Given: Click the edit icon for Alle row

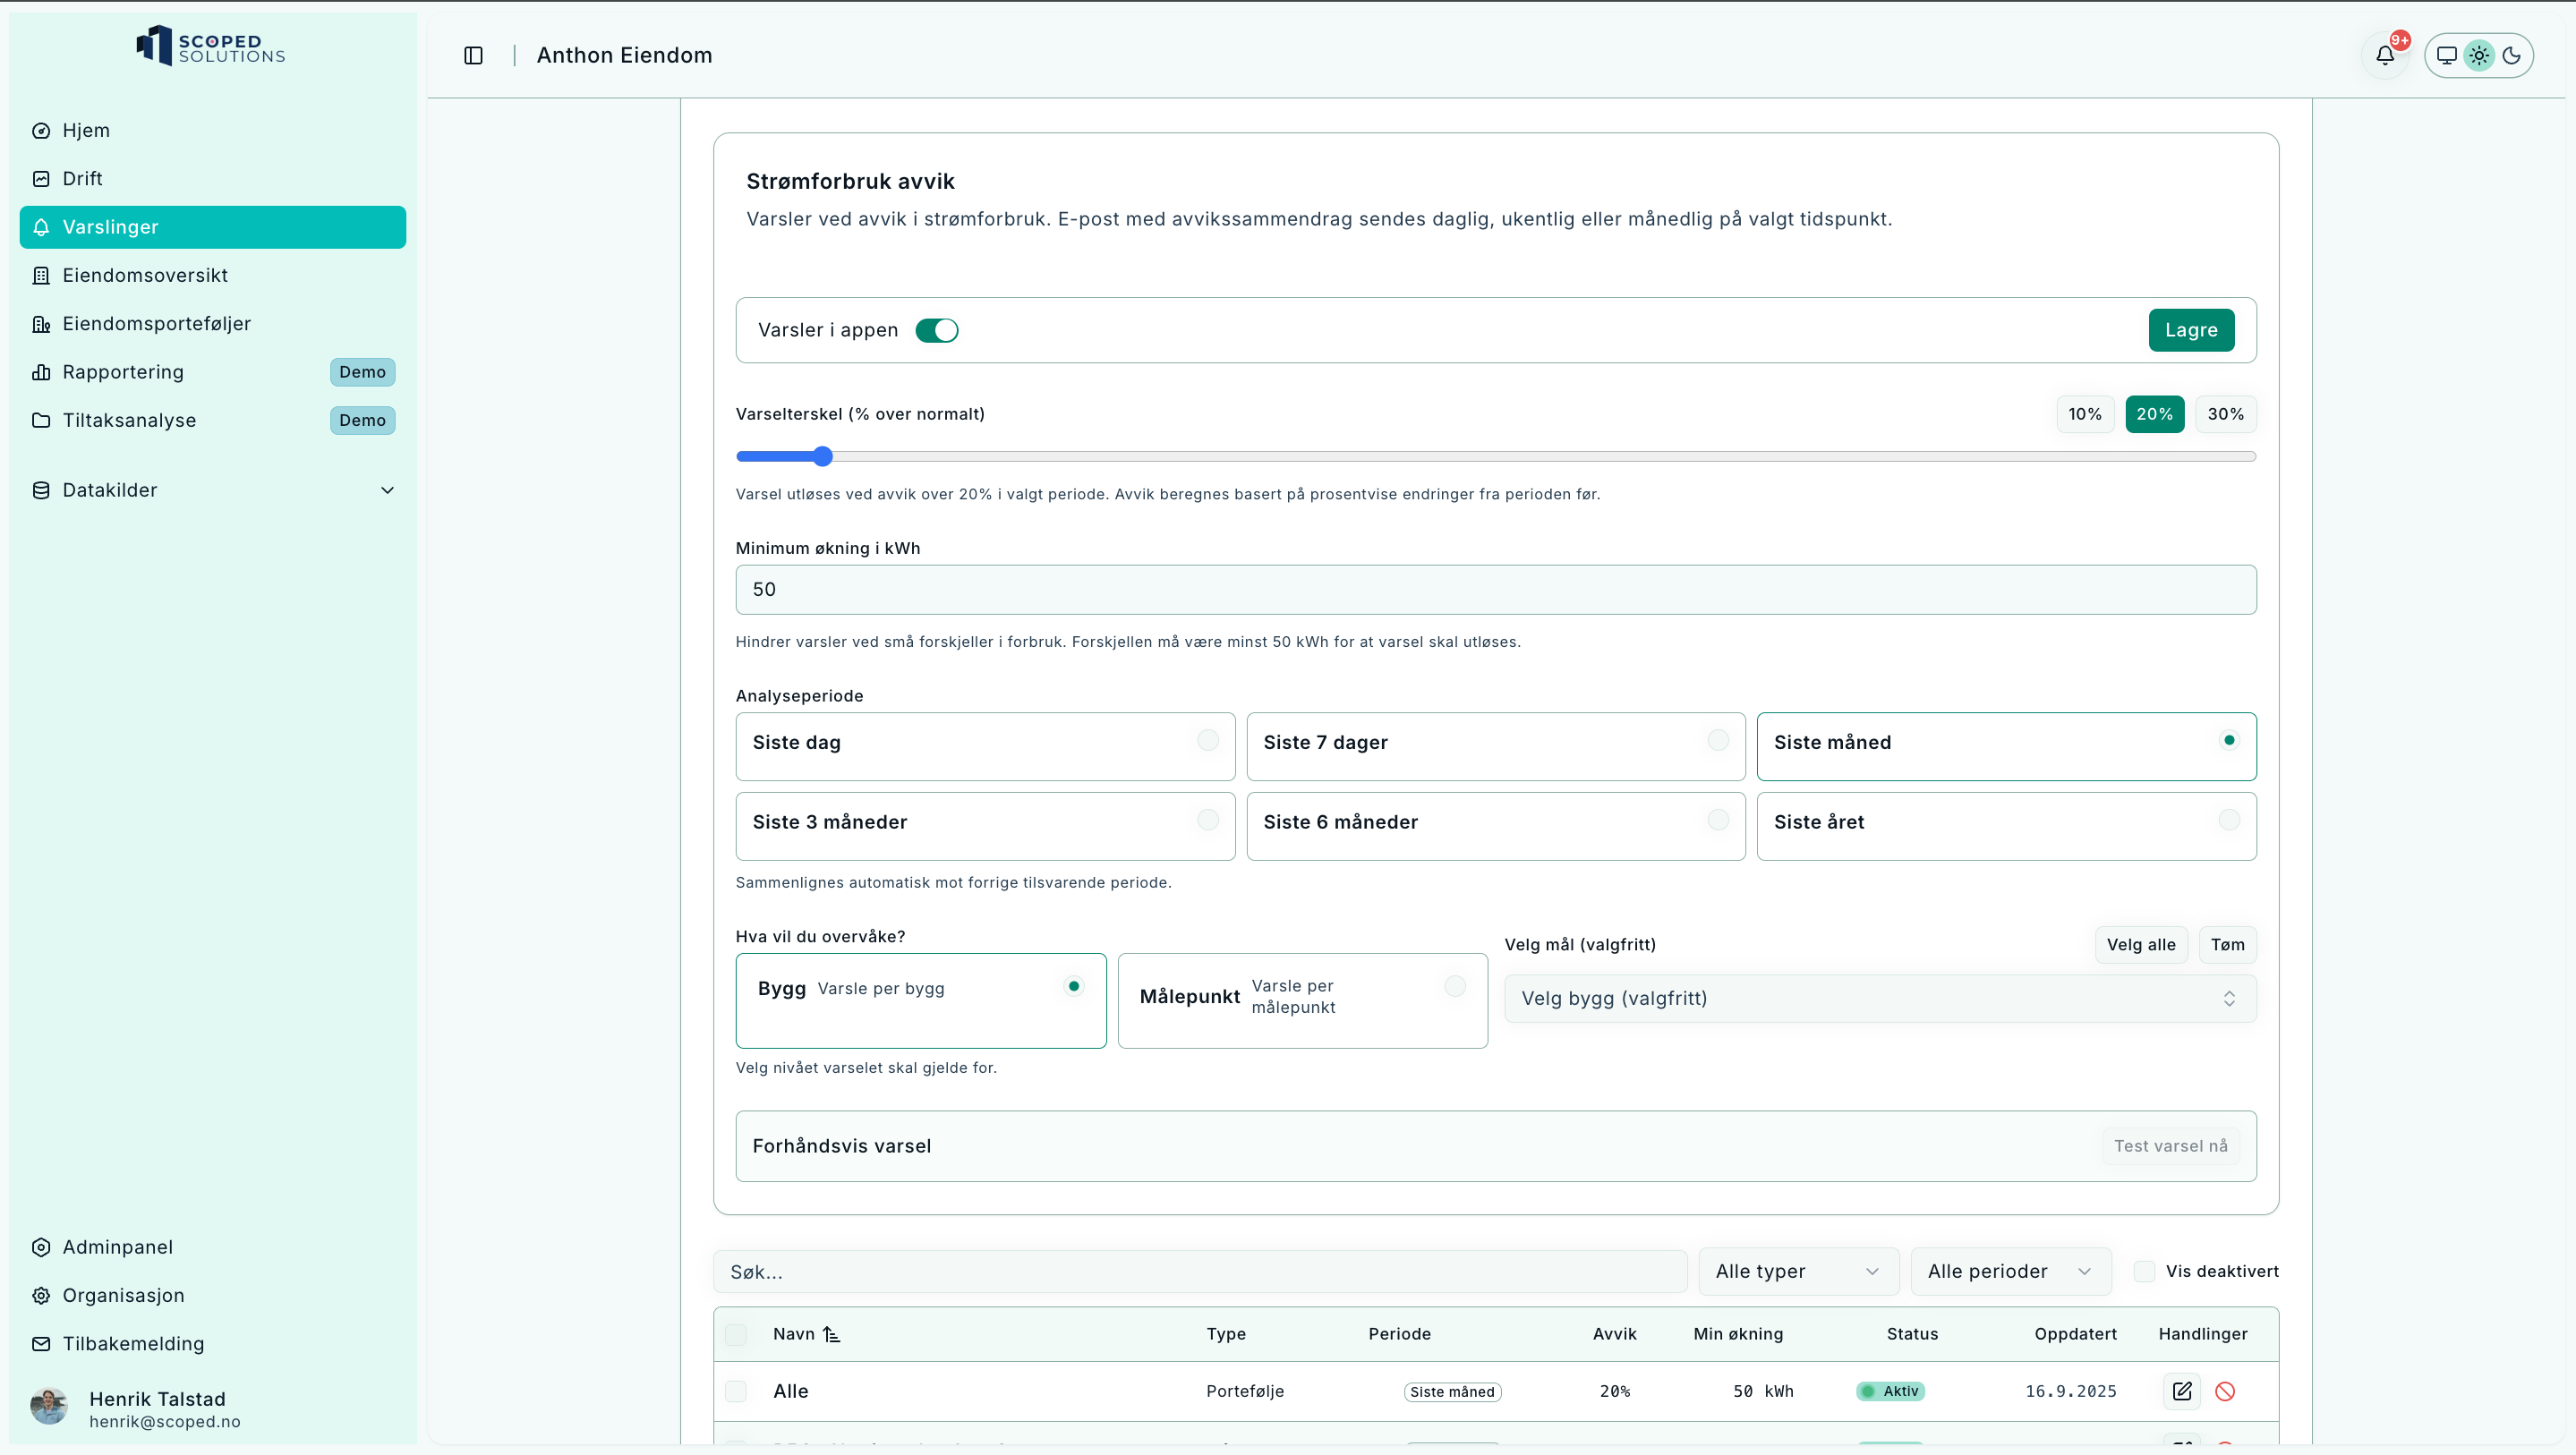Looking at the screenshot, I should point(2182,1391).
